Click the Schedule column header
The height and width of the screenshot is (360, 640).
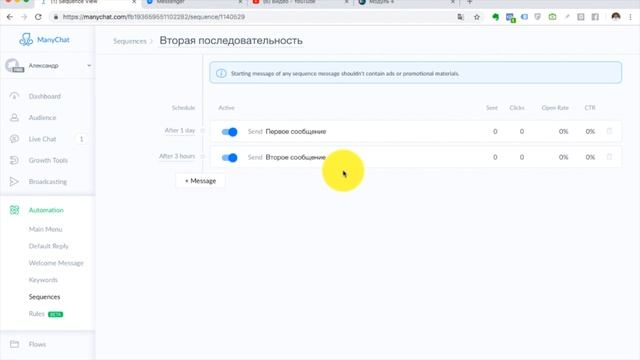183,108
